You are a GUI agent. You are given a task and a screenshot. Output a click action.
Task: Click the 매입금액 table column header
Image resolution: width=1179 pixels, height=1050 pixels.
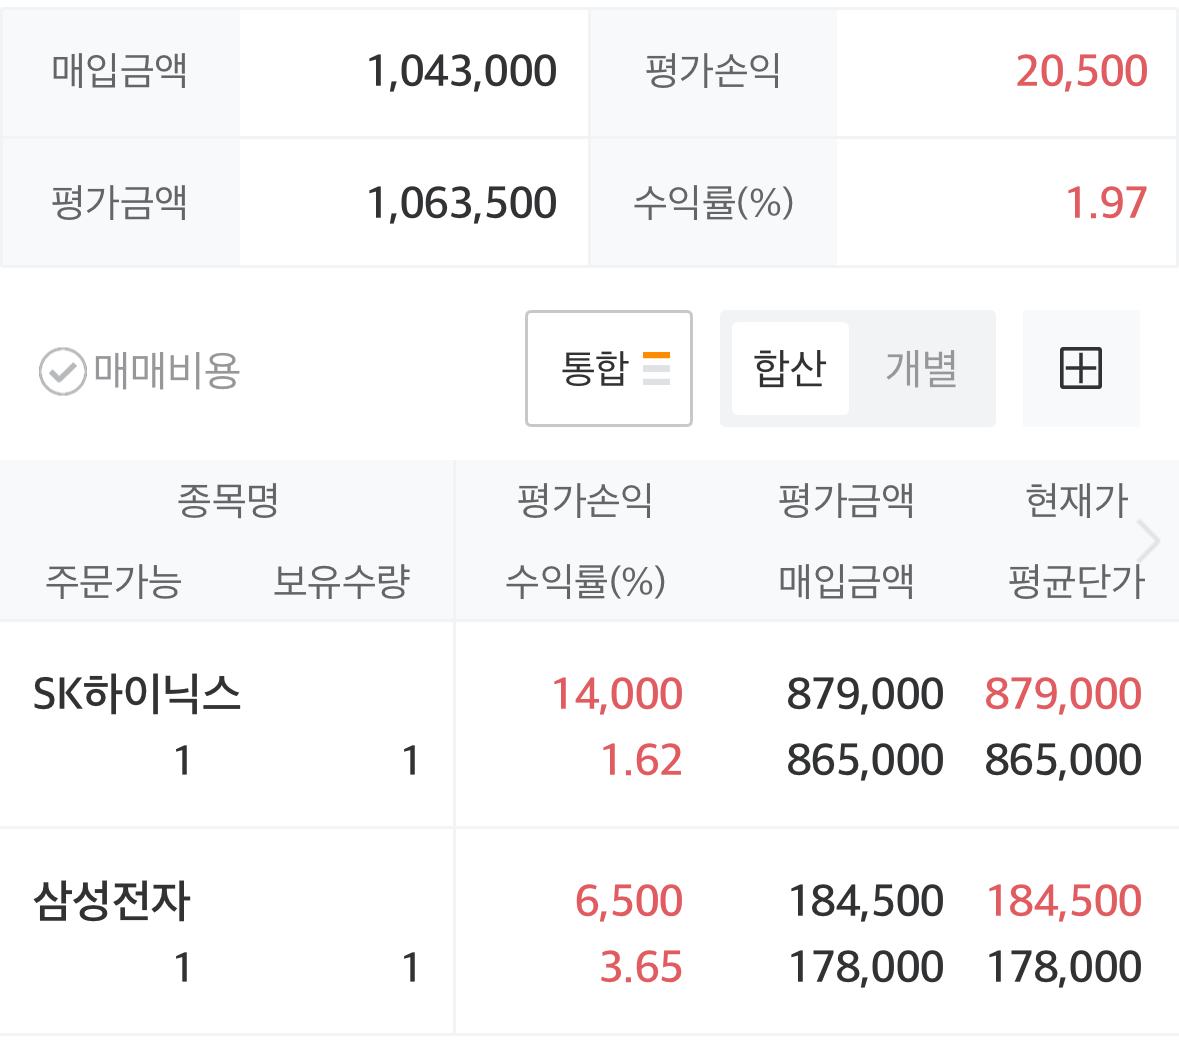coord(846,581)
